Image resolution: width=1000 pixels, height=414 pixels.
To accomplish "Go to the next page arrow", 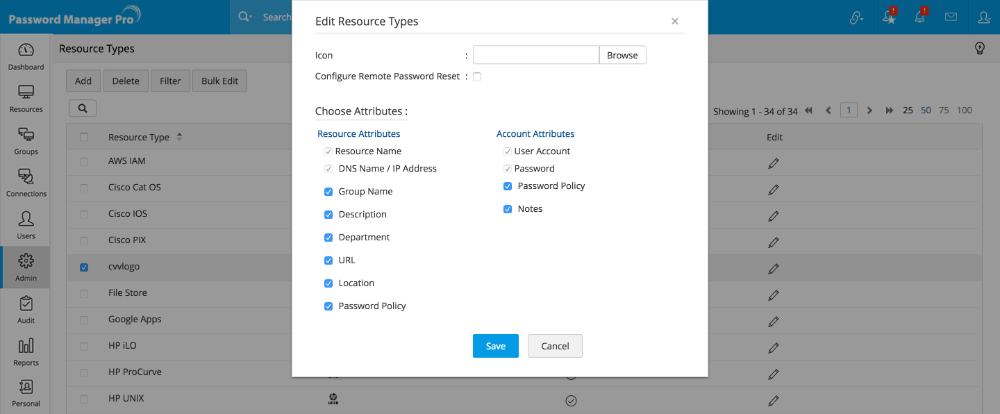I will click(x=870, y=110).
